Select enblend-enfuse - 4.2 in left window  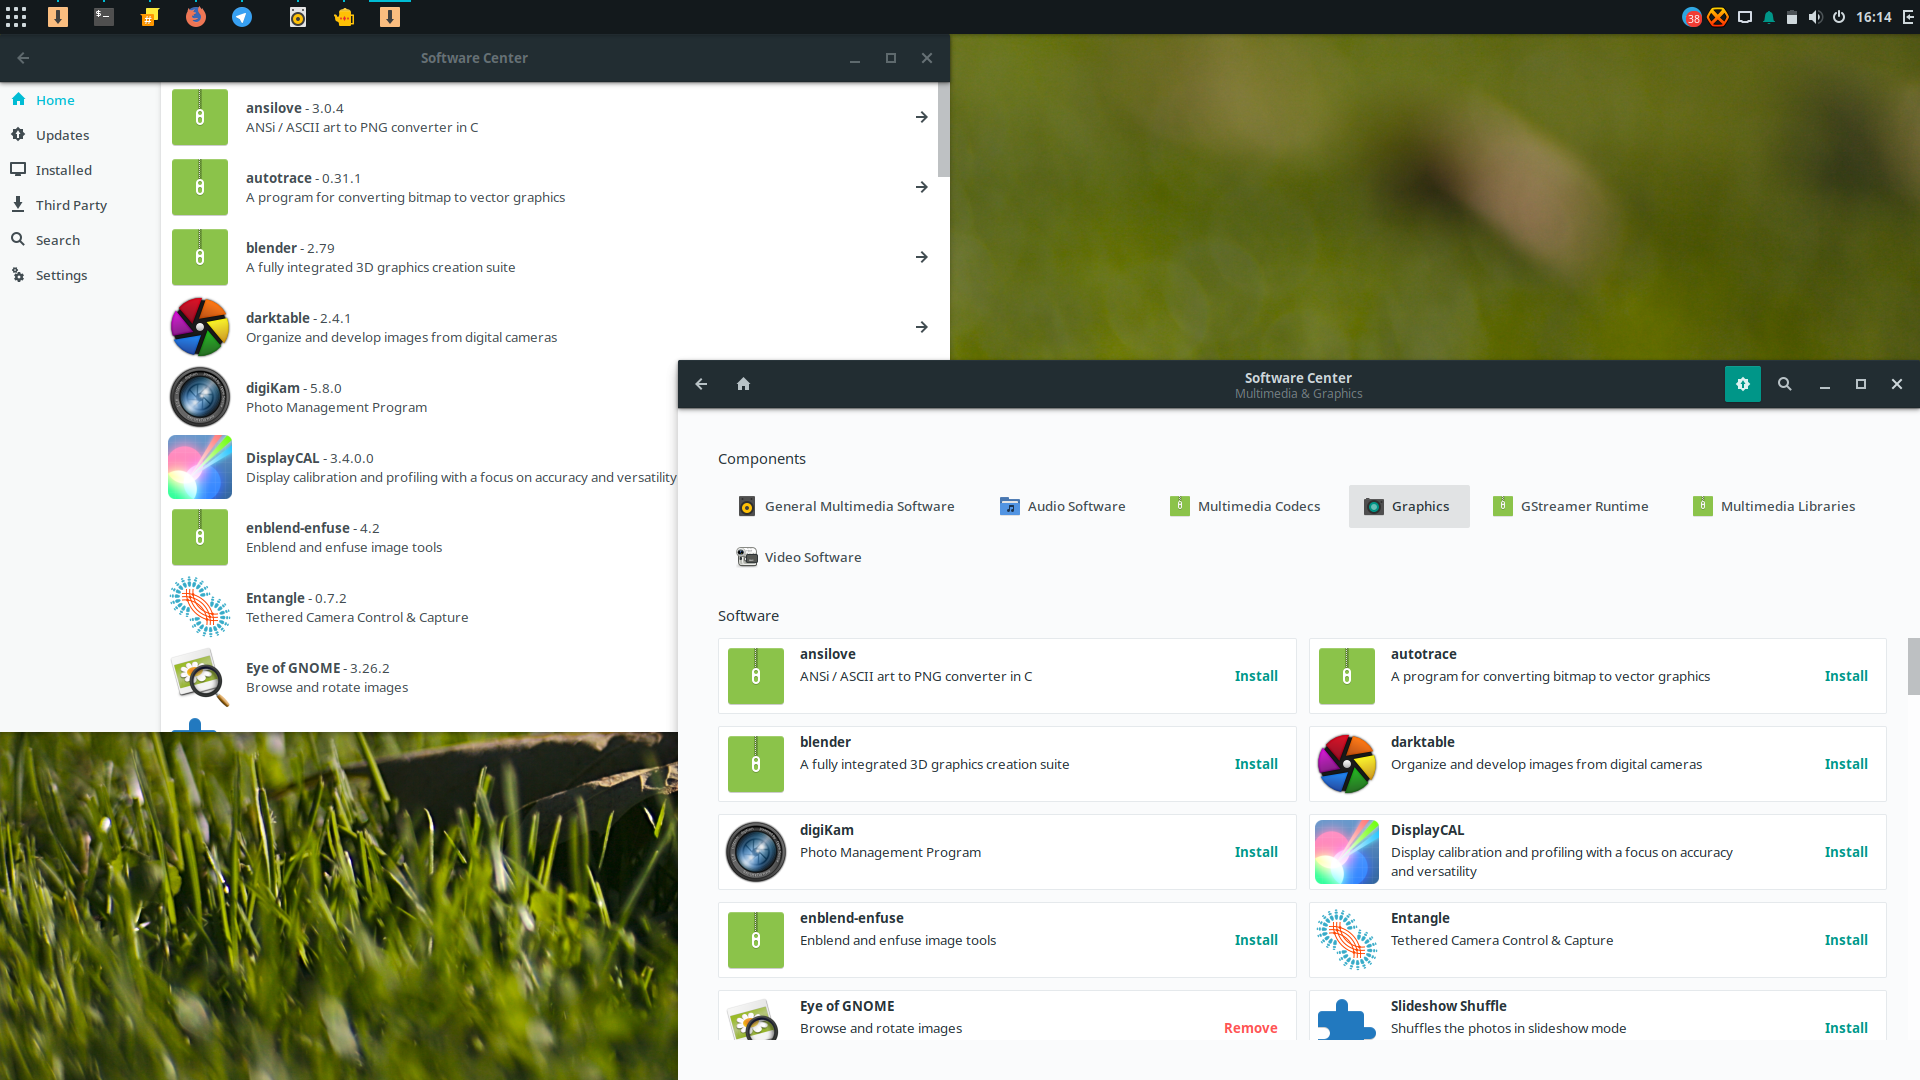point(420,537)
